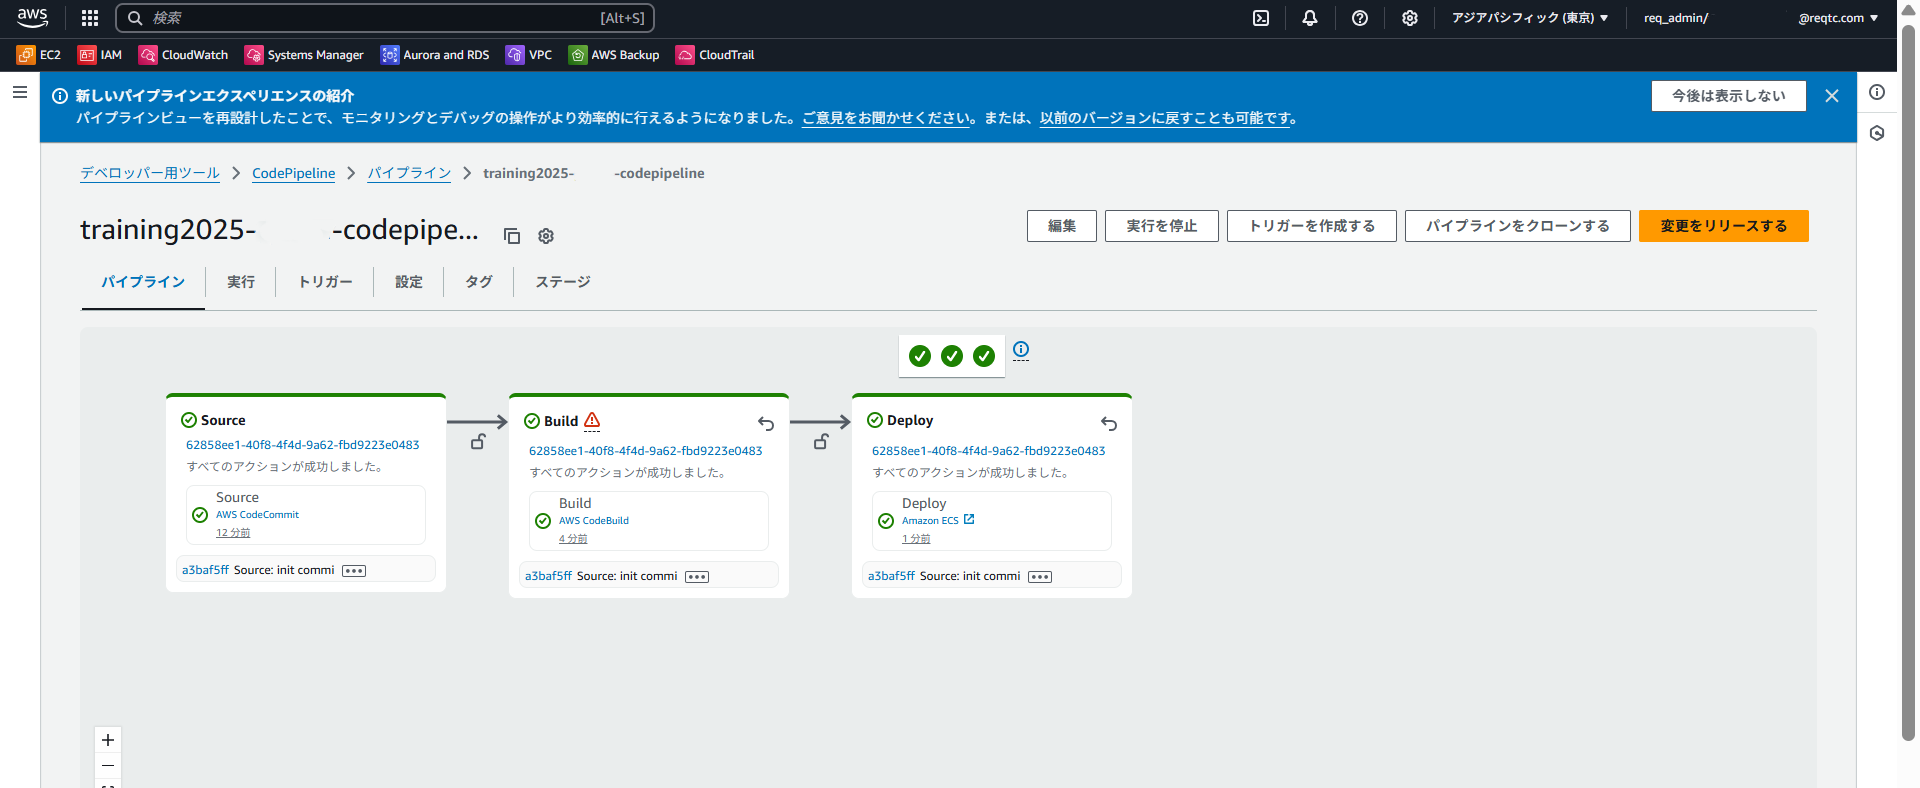Viewport: 1920px width, 788px height.
Task: Click the Build stage rollback arrow icon
Action: [x=766, y=424]
